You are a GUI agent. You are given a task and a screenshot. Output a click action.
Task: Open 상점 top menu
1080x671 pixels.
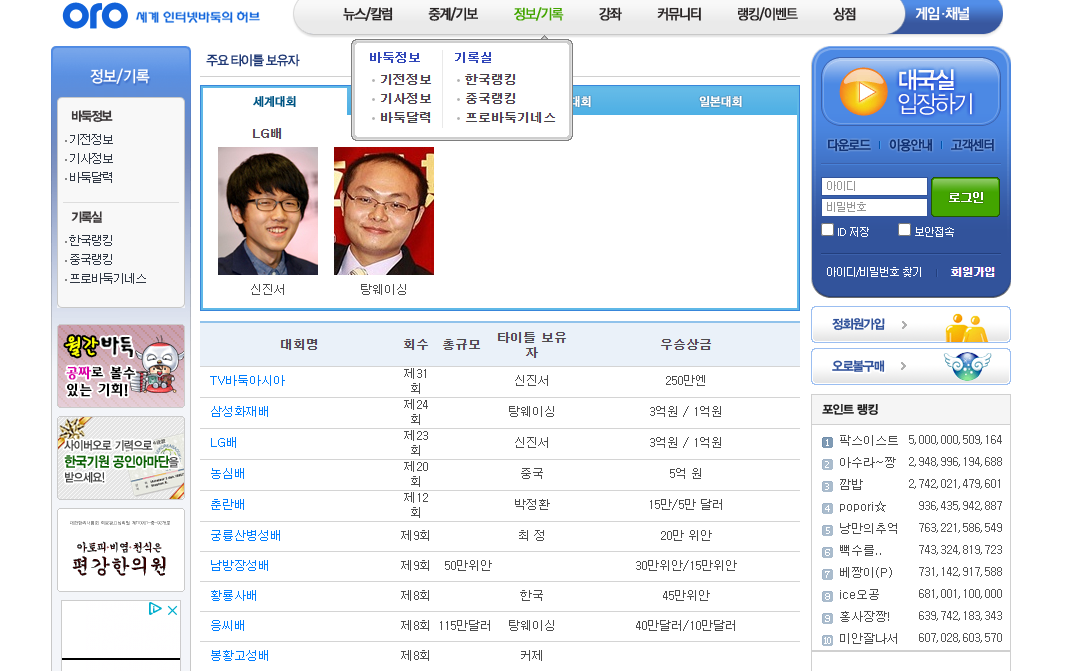(844, 14)
